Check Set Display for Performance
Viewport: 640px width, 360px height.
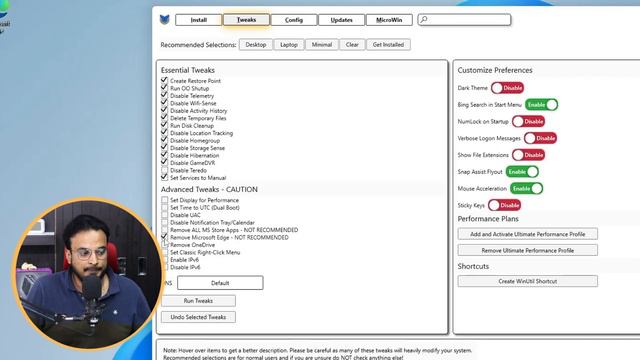tap(164, 200)
